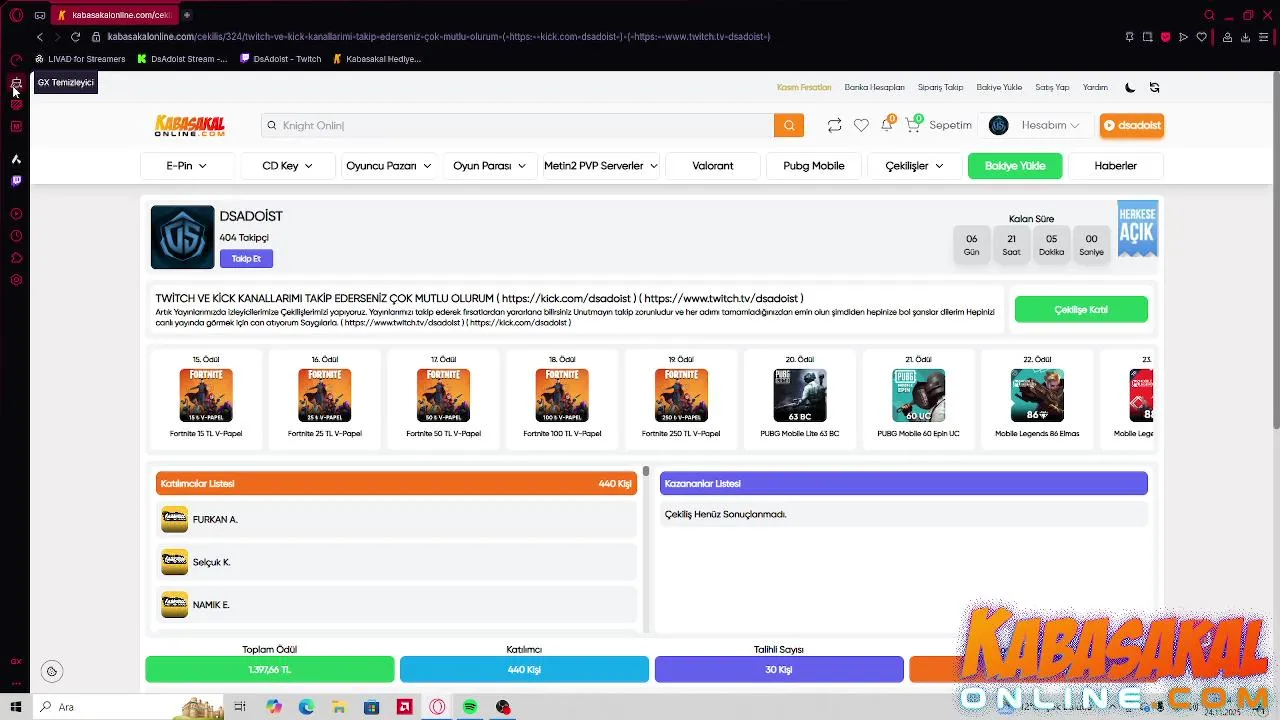
Task: Open Spotify from the taskbar
Action: pos(470,707)
